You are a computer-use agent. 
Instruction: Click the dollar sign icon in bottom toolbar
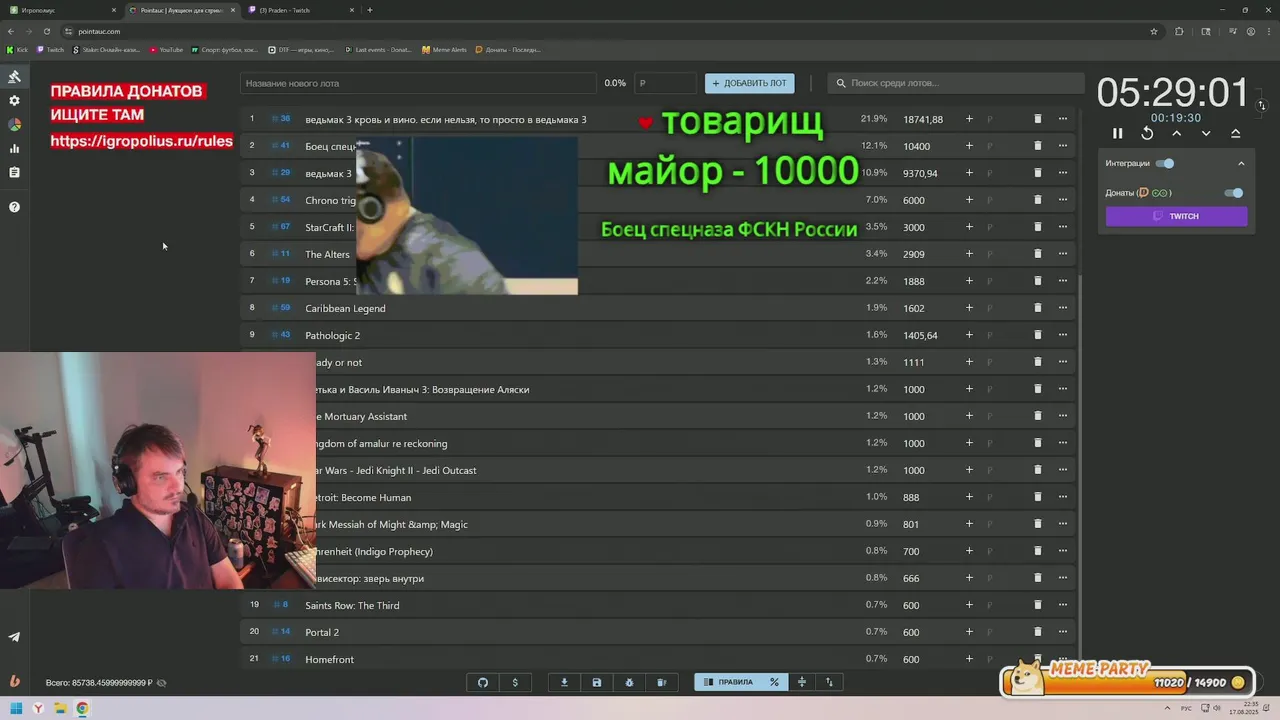coord(515,682)
